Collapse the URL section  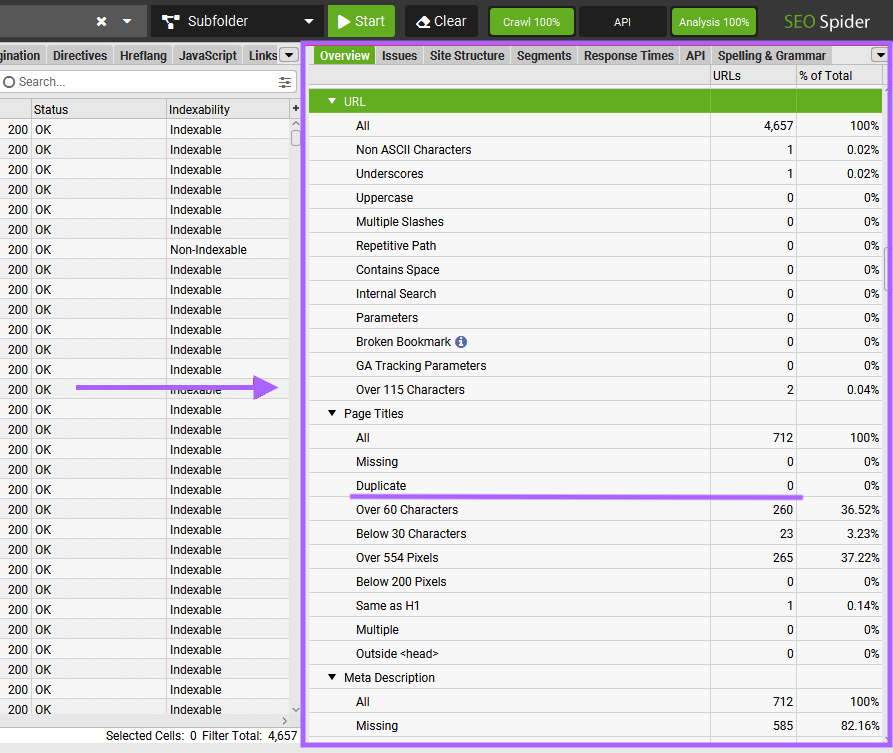click(333, 101)
